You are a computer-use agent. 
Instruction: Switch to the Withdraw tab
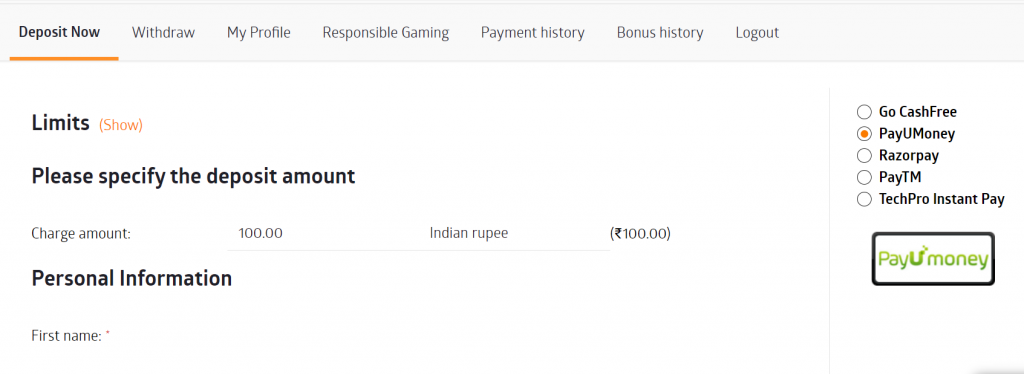pos(163,33)
